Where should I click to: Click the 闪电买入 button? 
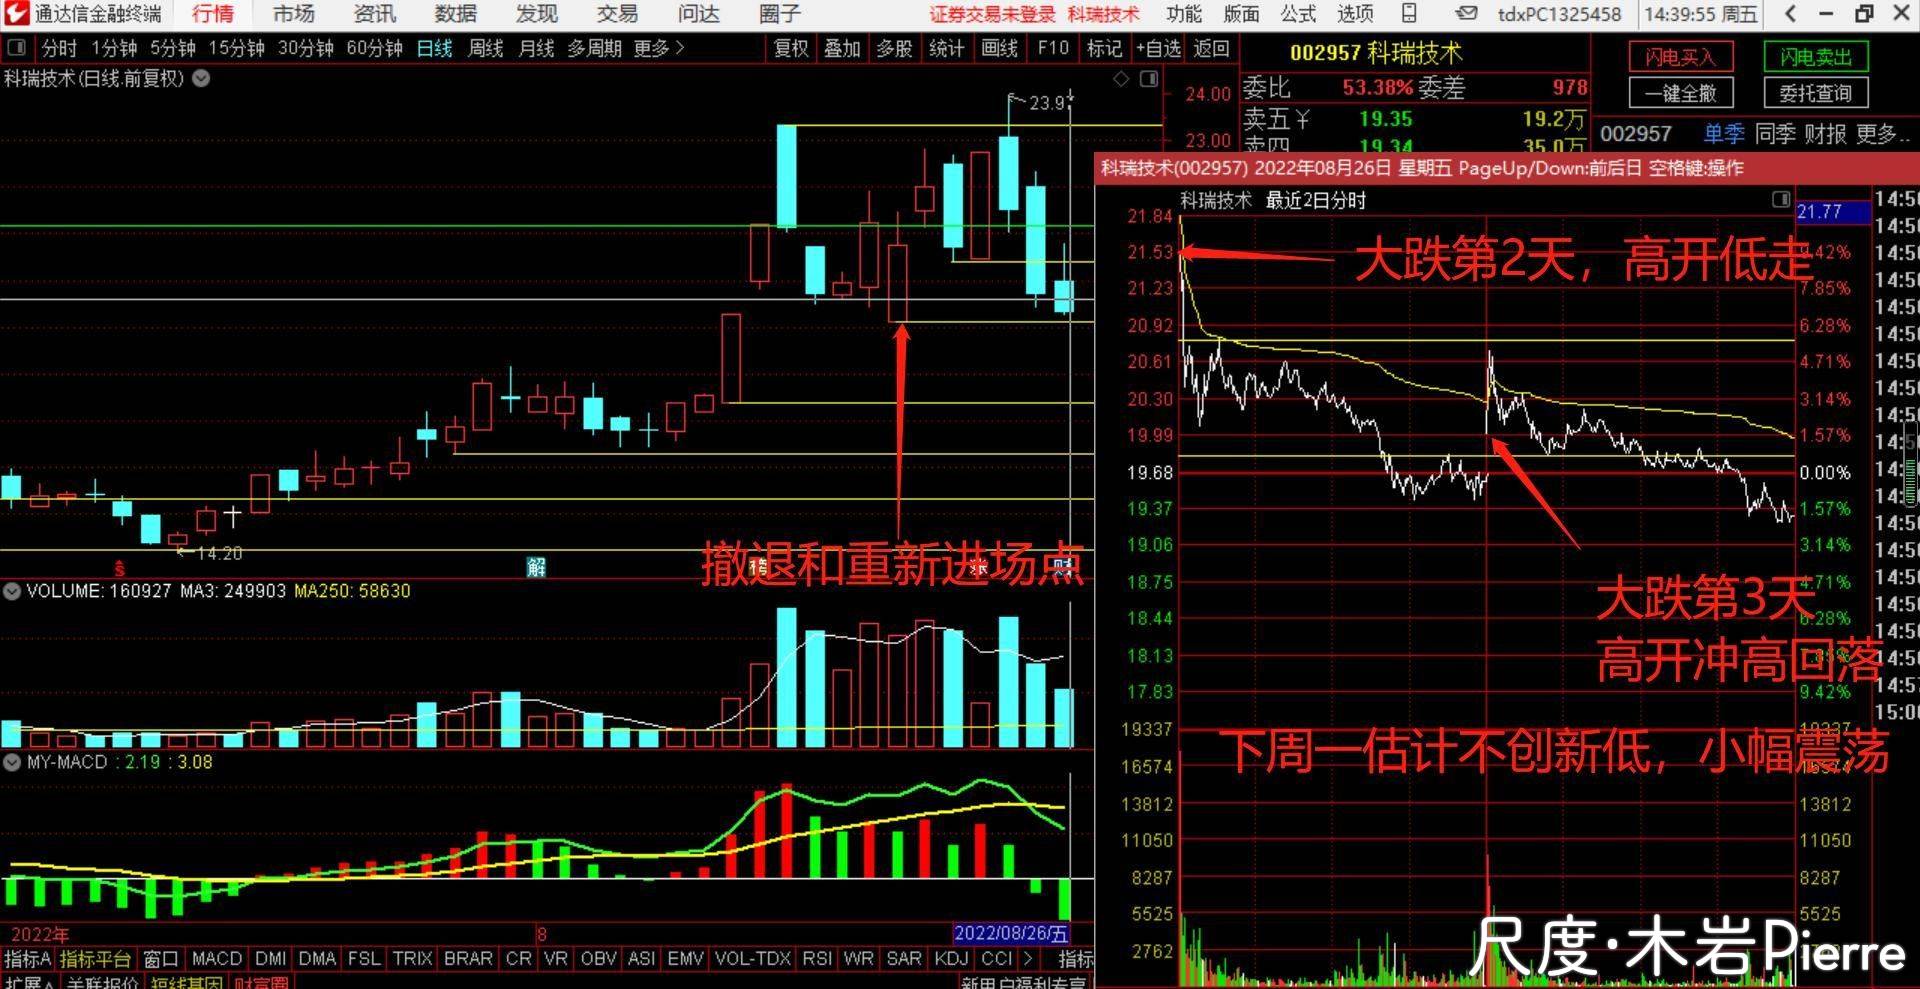[1680, 57]
